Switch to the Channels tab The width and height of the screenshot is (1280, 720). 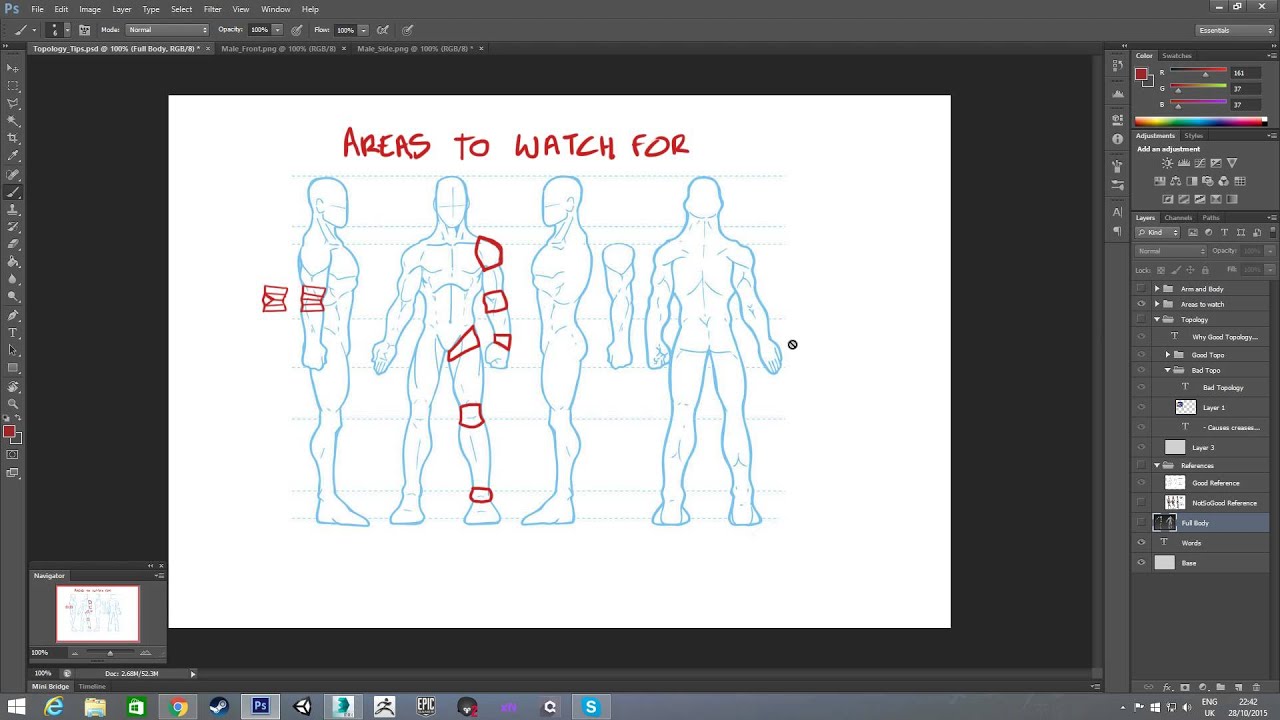click(1178, 218)
